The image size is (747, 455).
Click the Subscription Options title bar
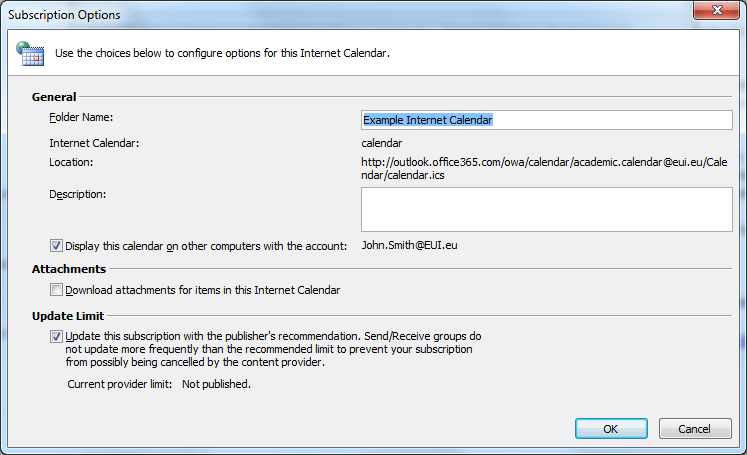tap(300, 15)
